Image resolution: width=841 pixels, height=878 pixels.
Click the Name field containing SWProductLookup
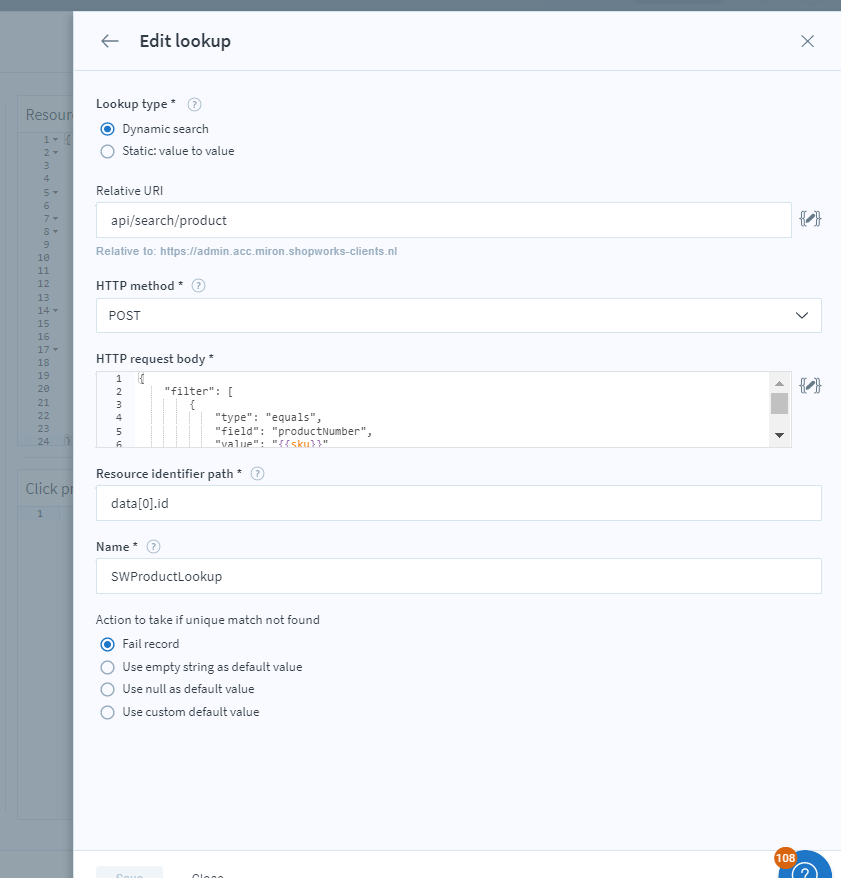tap(459, 576)
